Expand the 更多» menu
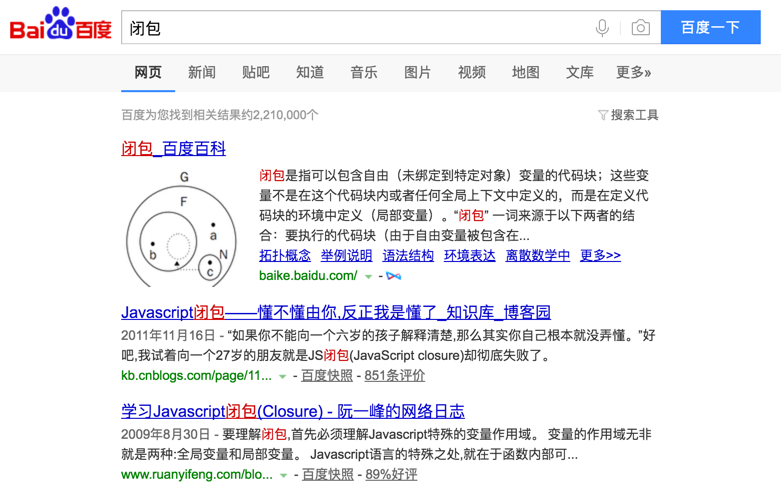The width and height of the screenshot is (781, 490). (x=634, y=73)
